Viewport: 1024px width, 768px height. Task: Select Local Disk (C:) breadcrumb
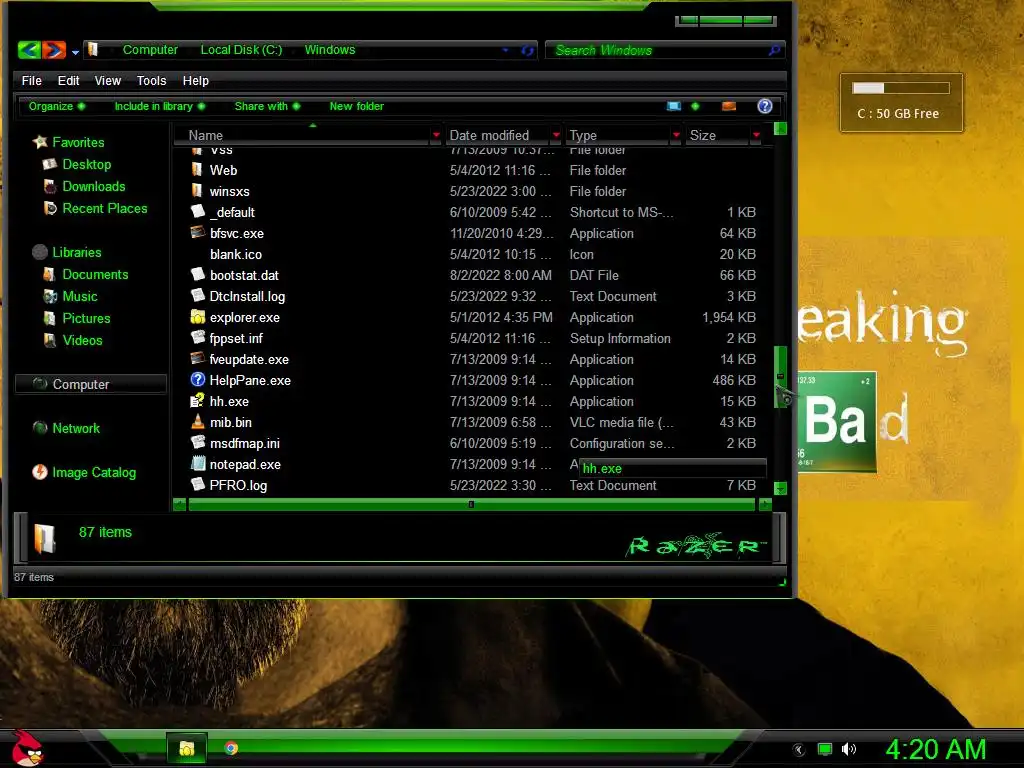[x=241, y=50]
